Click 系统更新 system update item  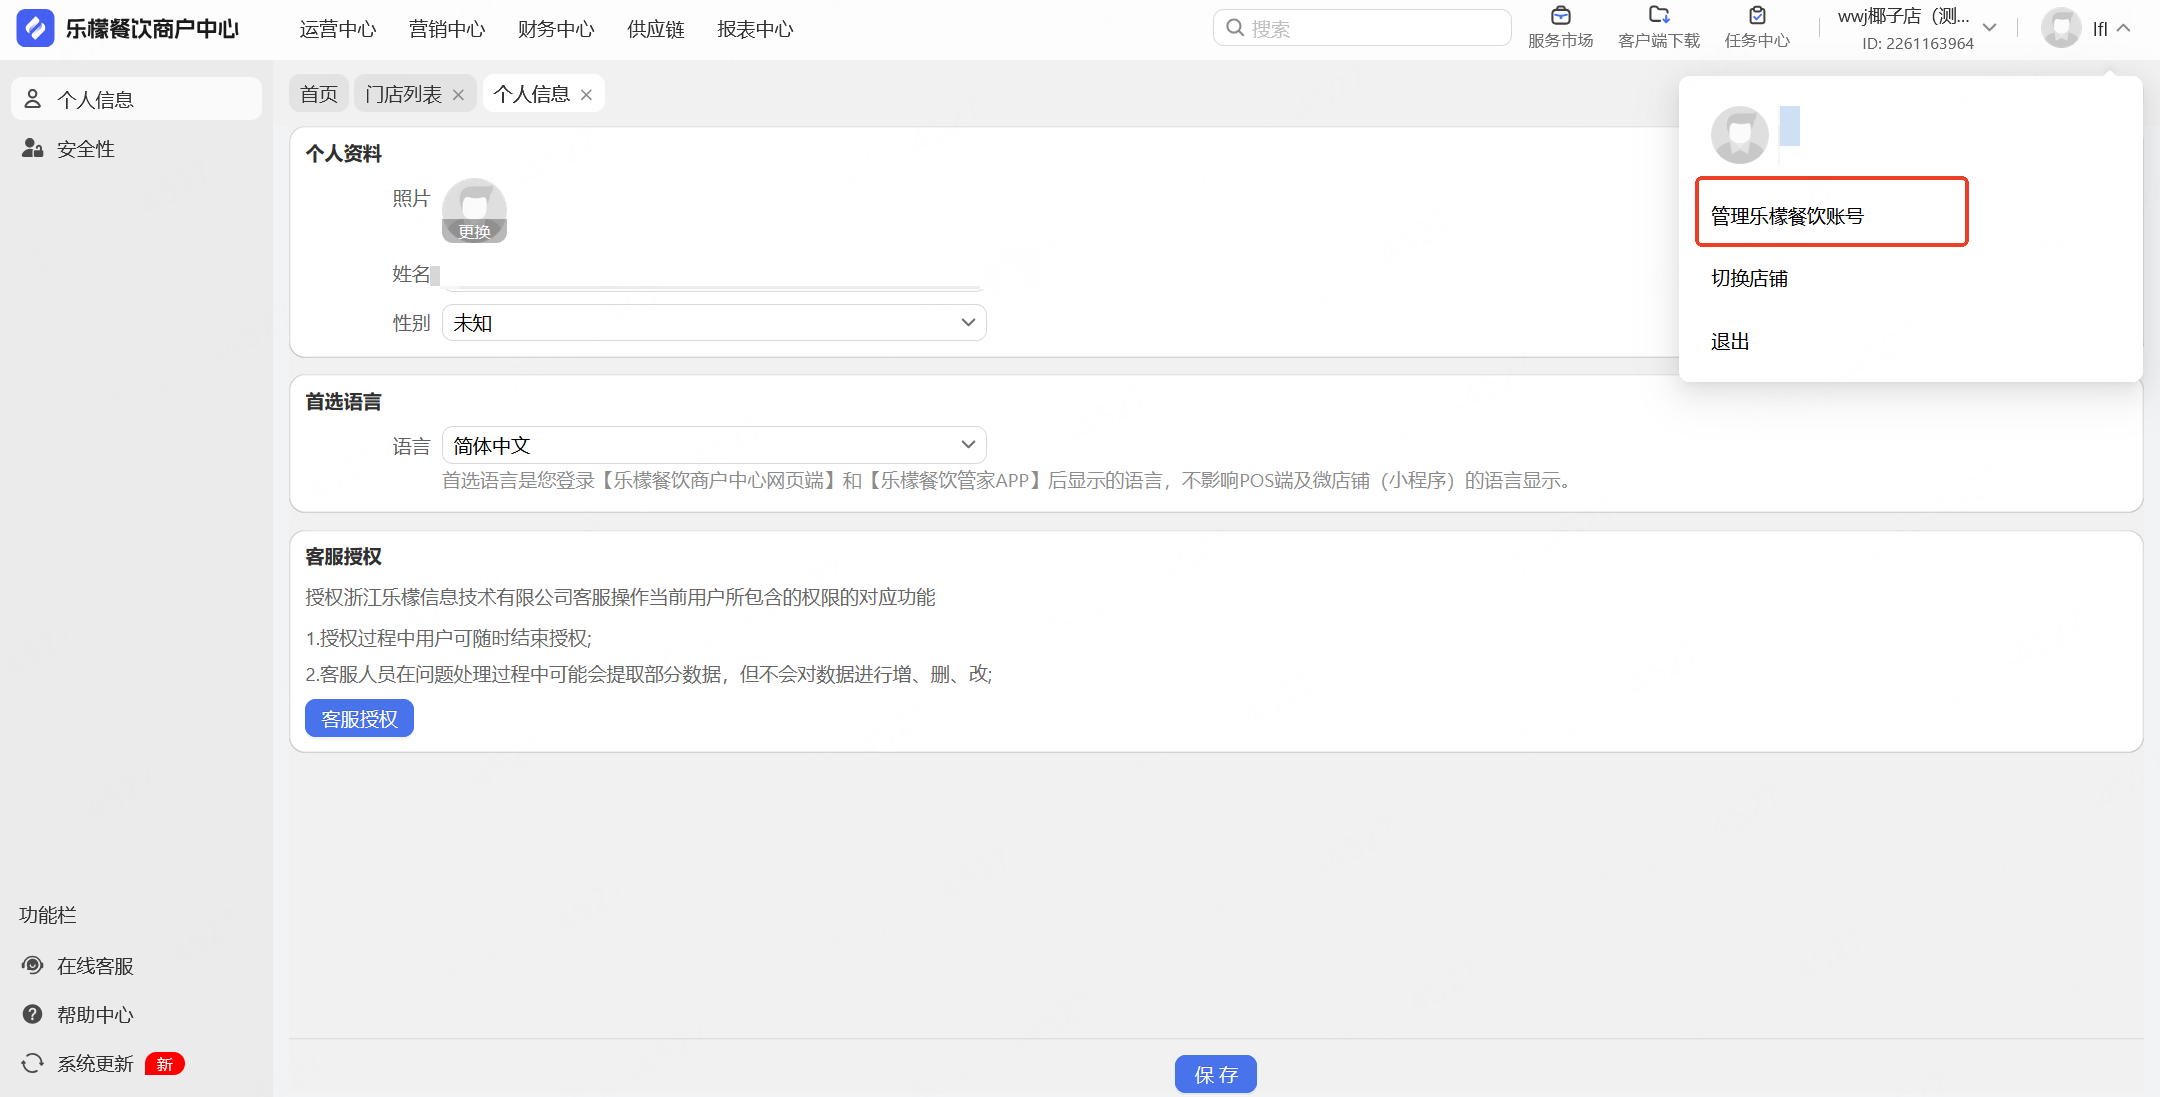coord(94,1064)
